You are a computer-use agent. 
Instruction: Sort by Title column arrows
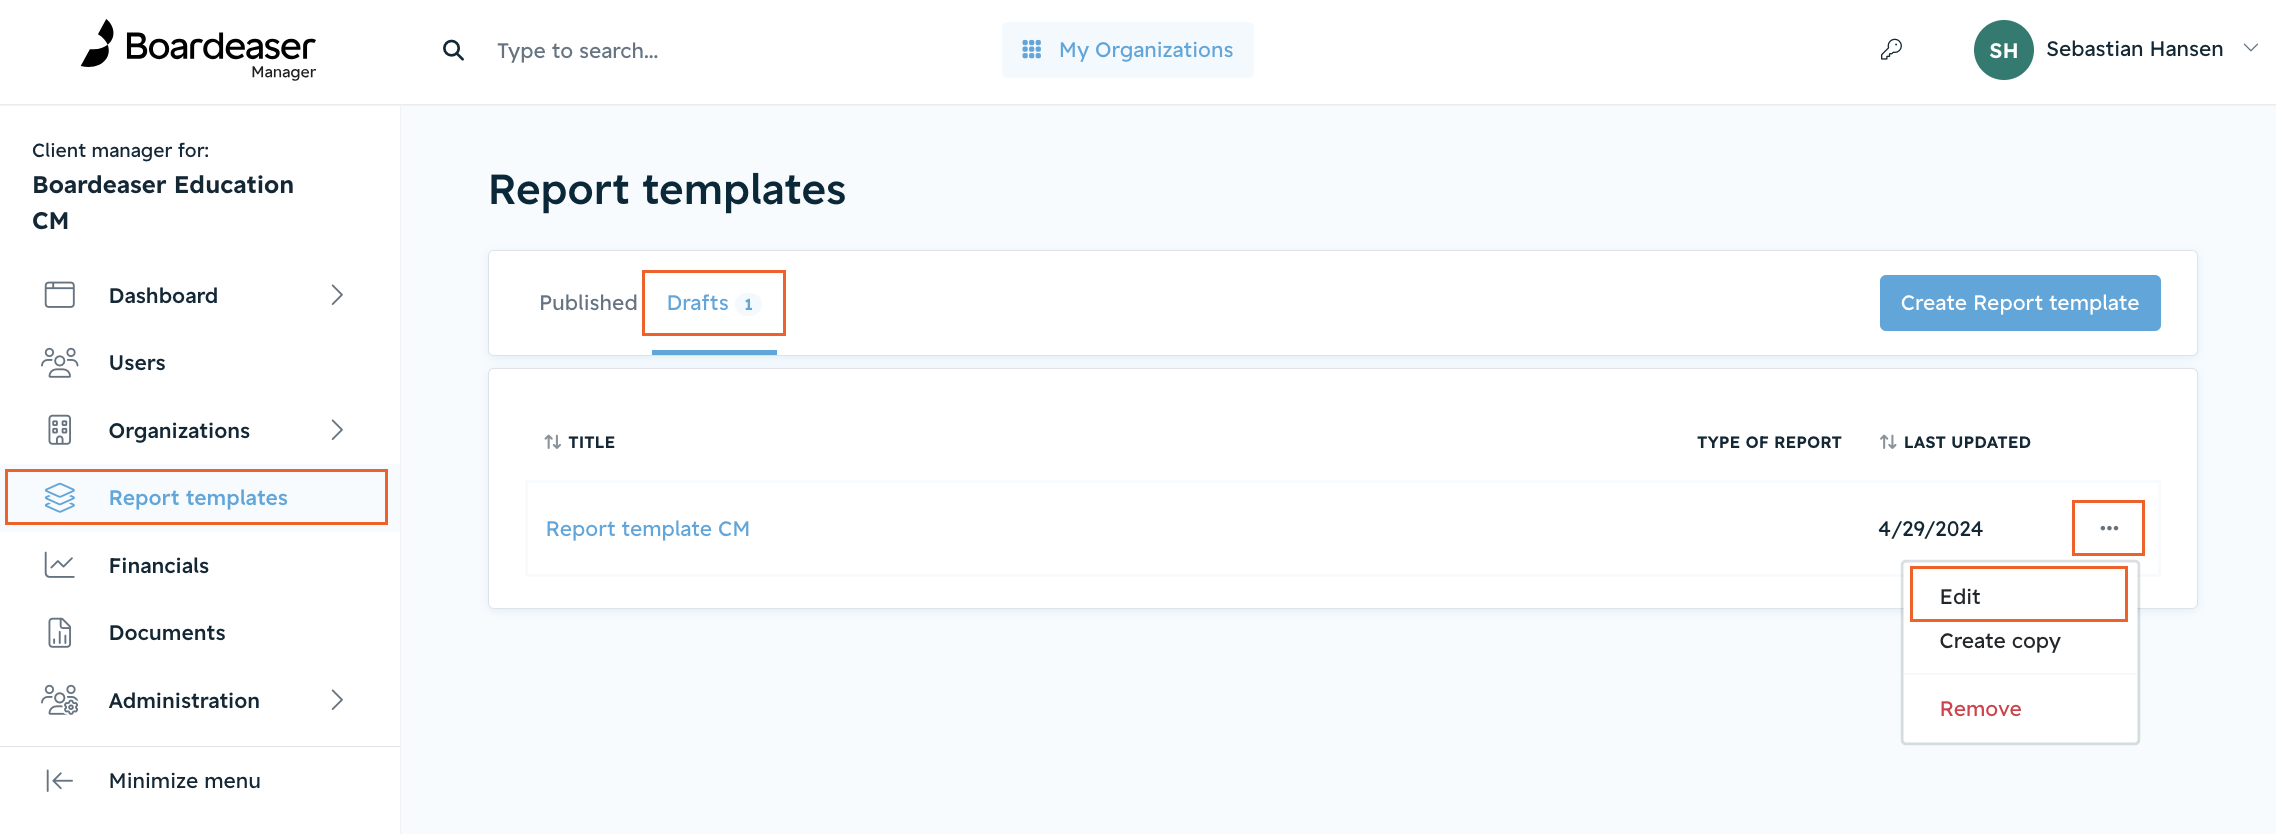[552, 442]
